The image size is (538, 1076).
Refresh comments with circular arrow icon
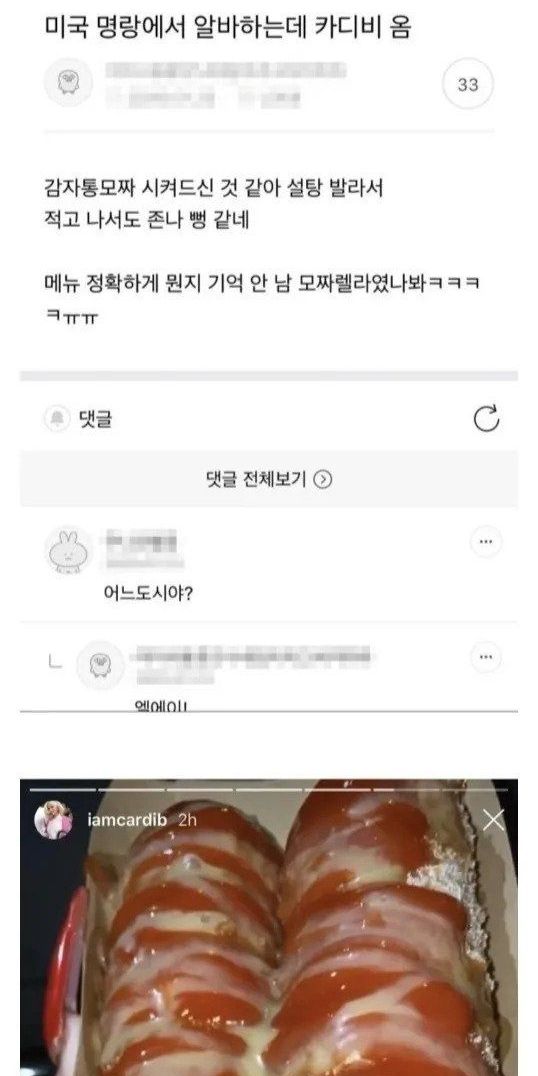pos(487,419)
